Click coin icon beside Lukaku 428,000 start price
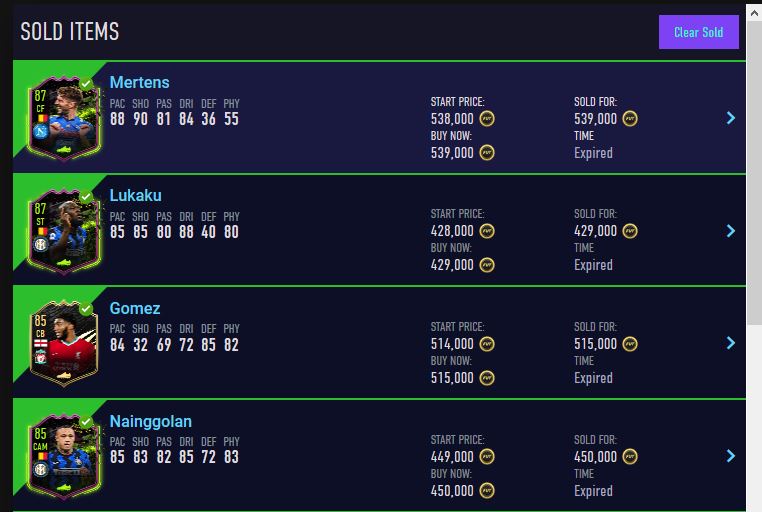Screen dimensions: 762x512 [x=487, y=231]
